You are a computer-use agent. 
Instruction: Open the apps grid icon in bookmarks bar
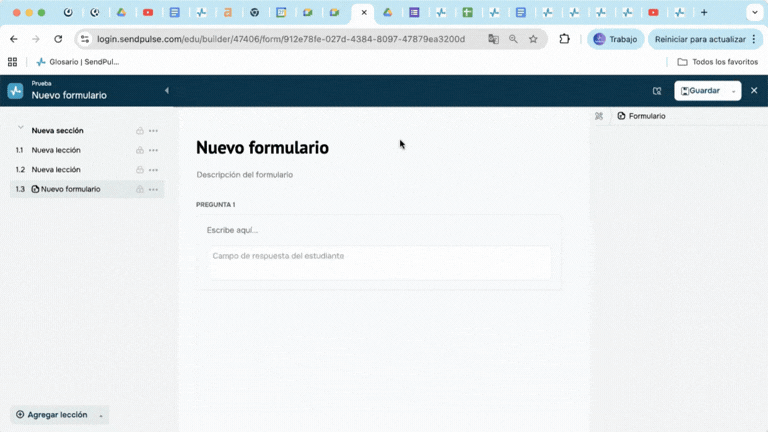coord(12,62)
